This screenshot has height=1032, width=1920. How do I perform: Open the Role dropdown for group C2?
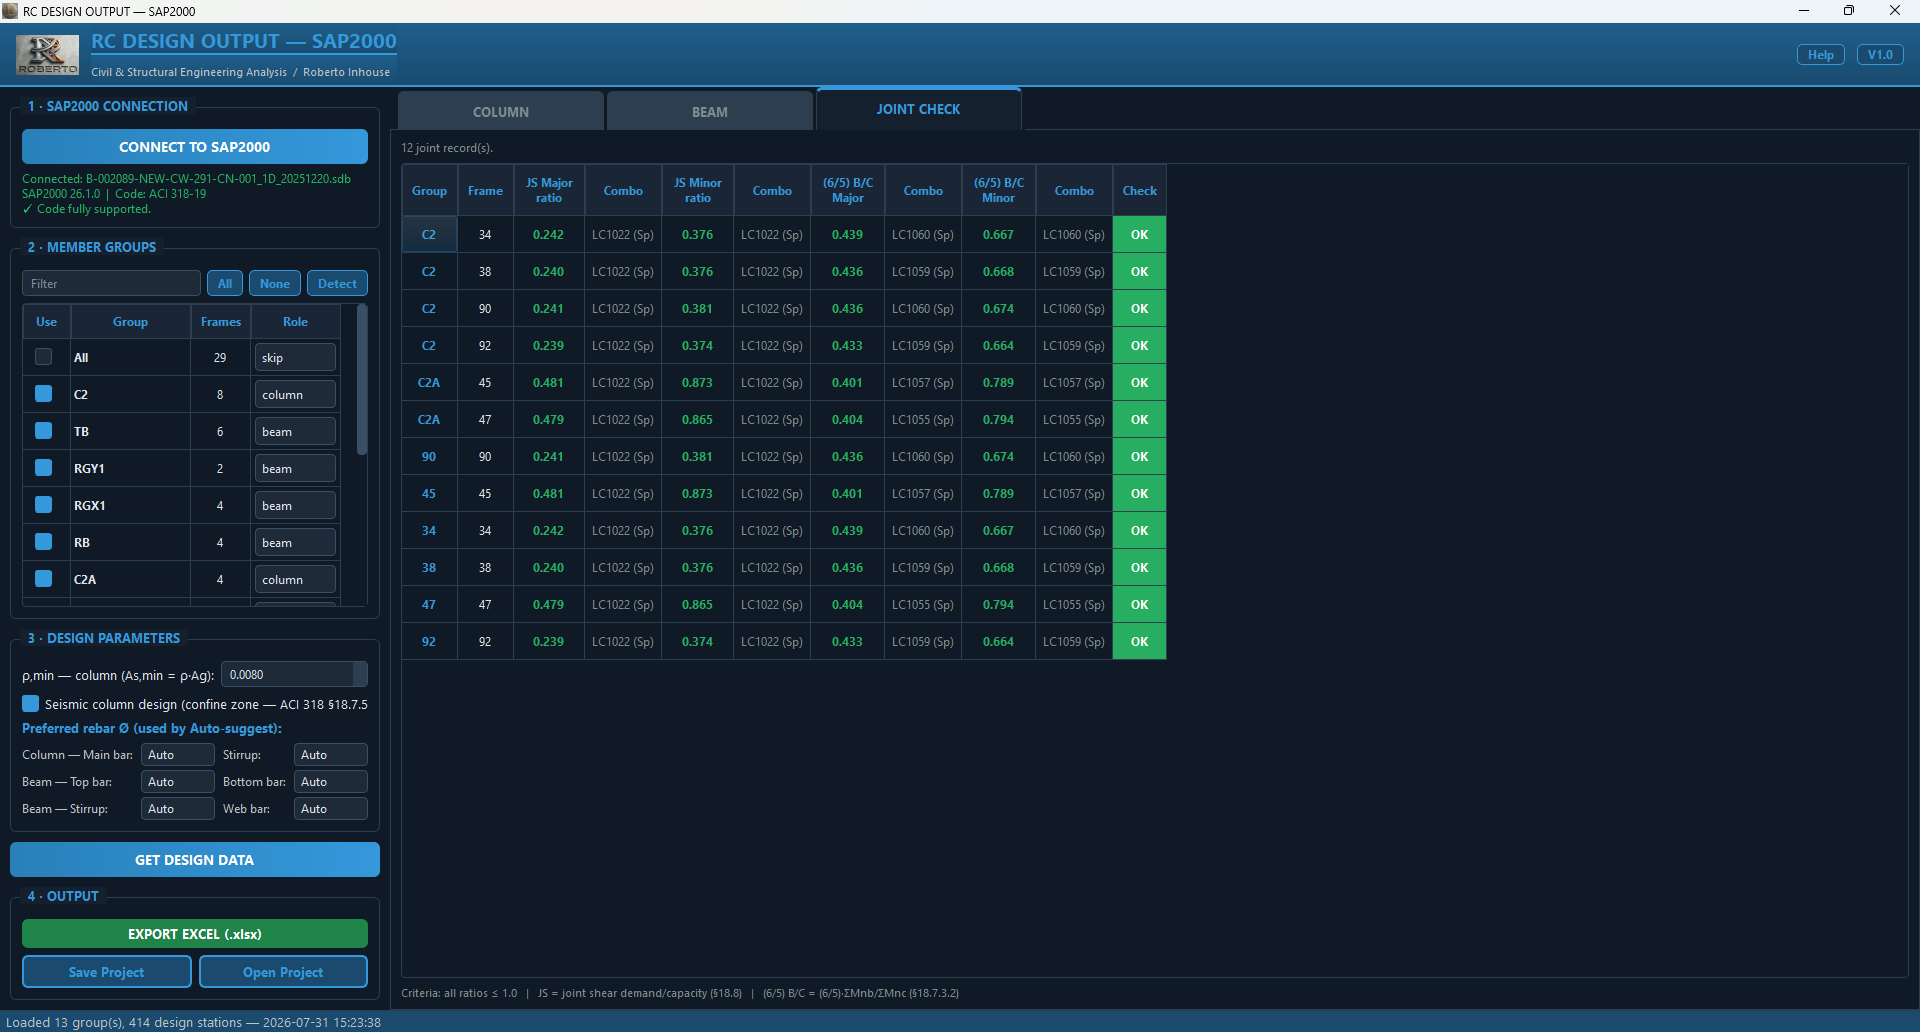pyautogui.click(x=295, y=395)
